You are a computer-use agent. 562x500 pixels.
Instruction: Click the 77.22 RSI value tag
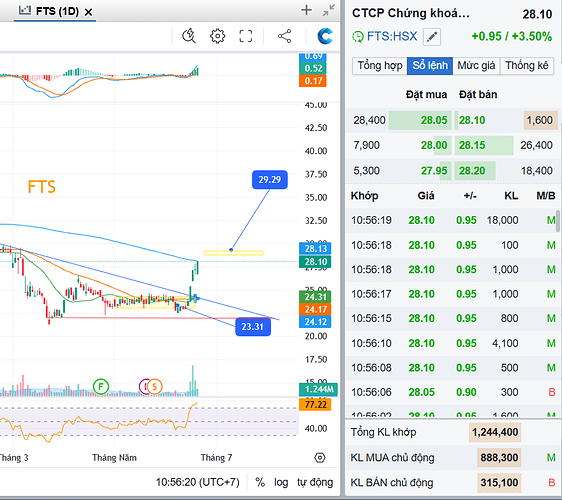tap(315, 405)
